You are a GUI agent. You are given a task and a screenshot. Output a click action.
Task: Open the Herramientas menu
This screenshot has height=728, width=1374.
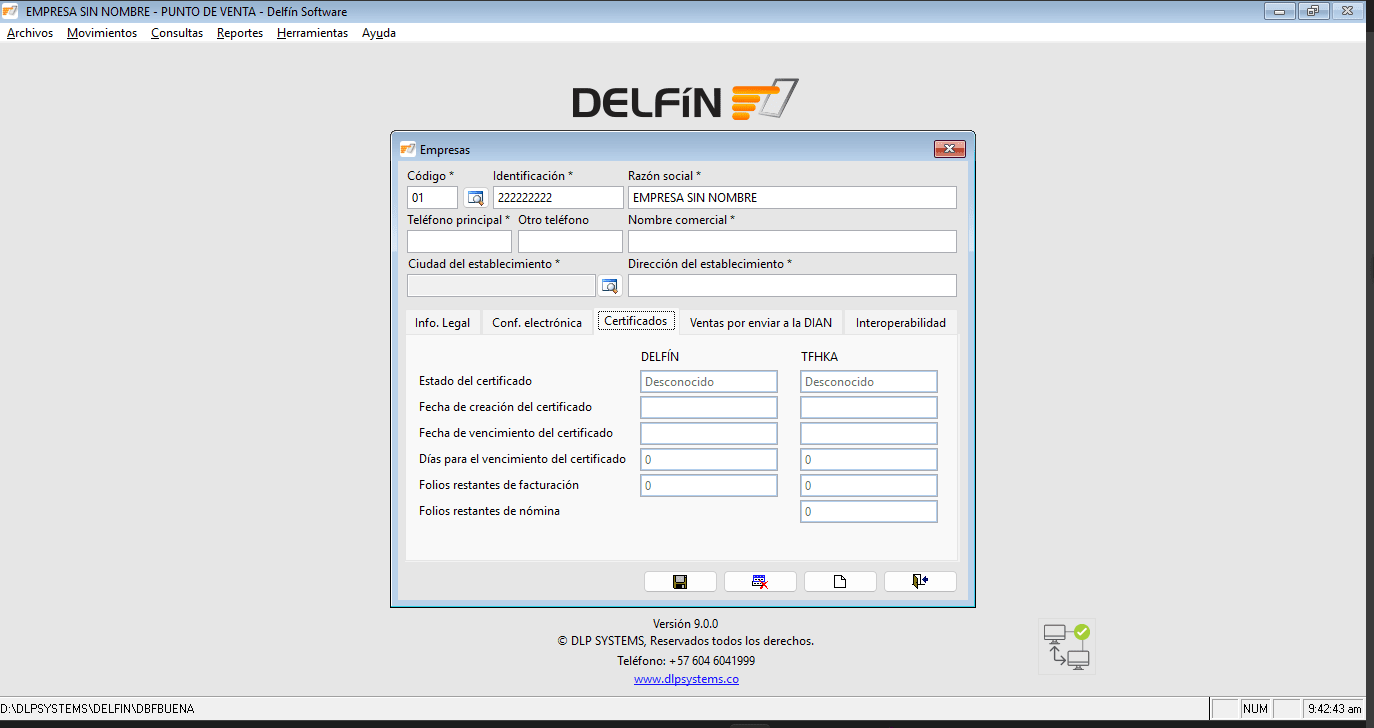[313, 32]
